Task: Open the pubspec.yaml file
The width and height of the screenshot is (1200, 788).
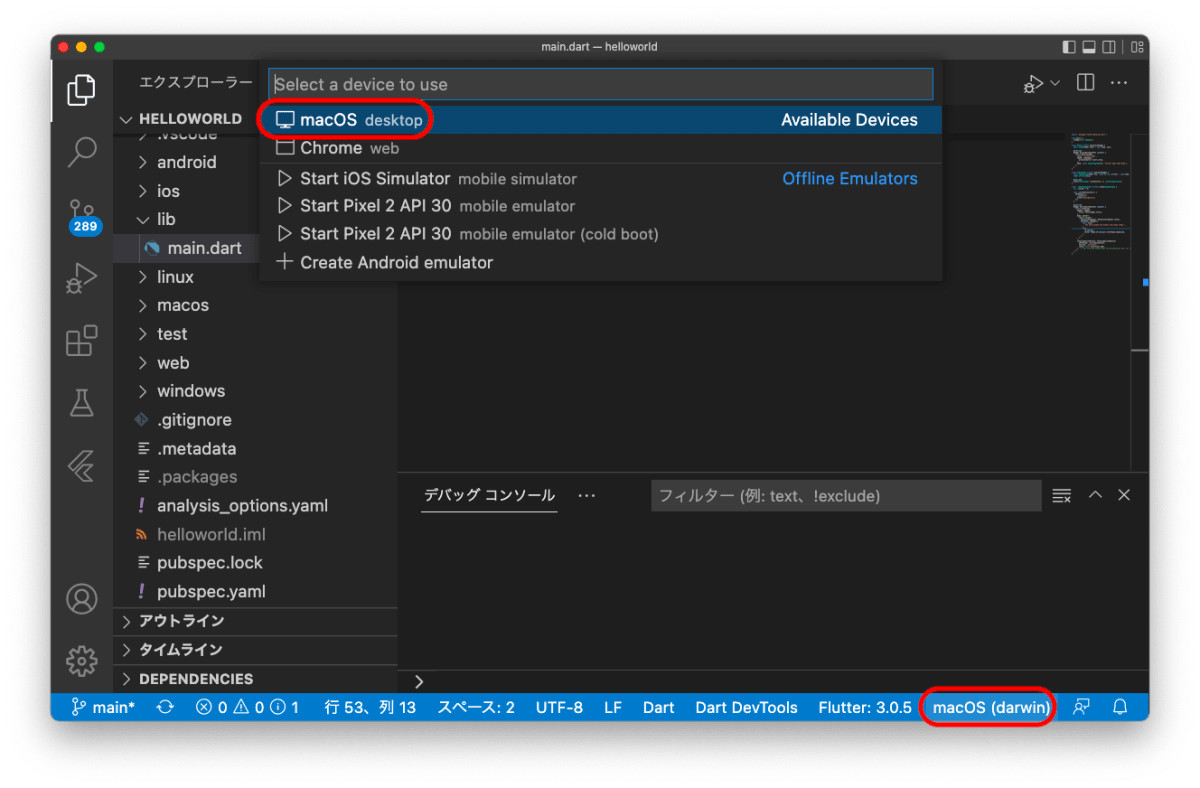Action: click(255, 592)
